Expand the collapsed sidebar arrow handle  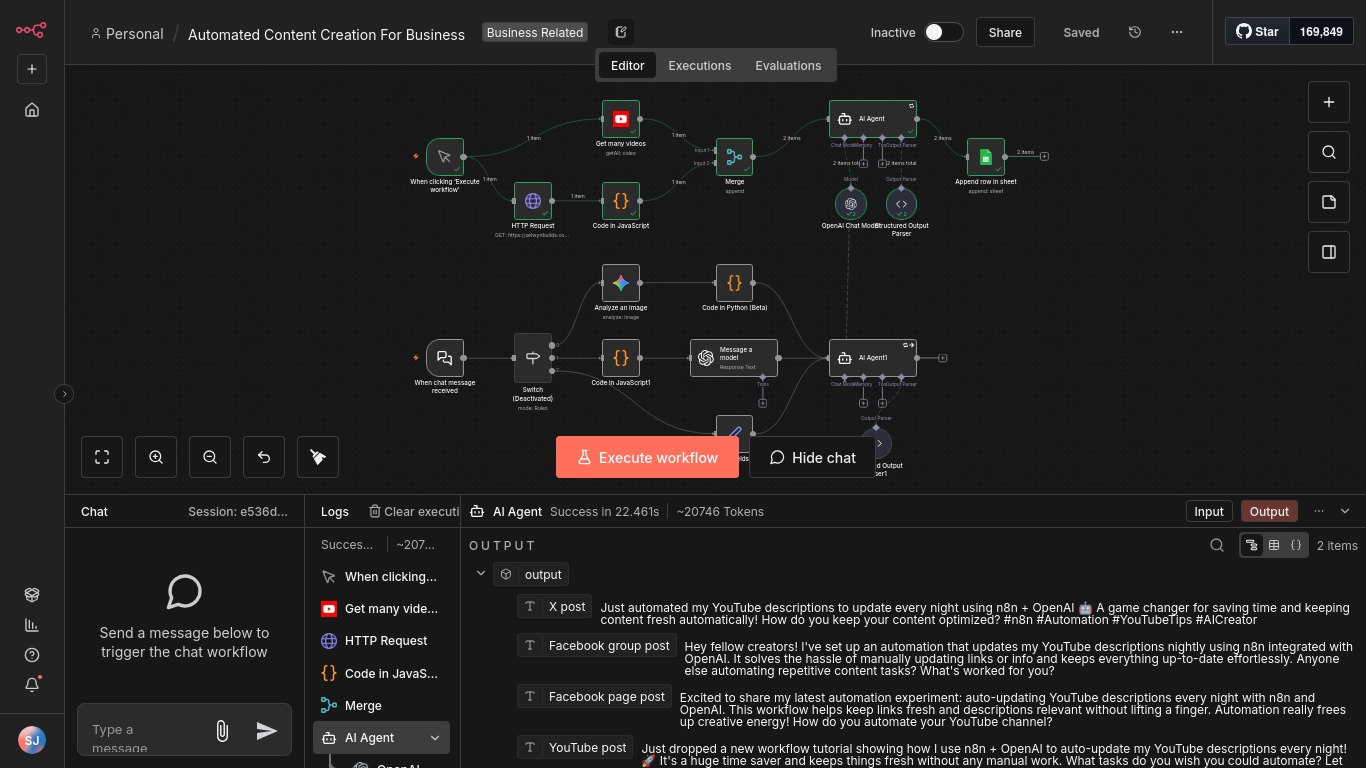point(64,394)
